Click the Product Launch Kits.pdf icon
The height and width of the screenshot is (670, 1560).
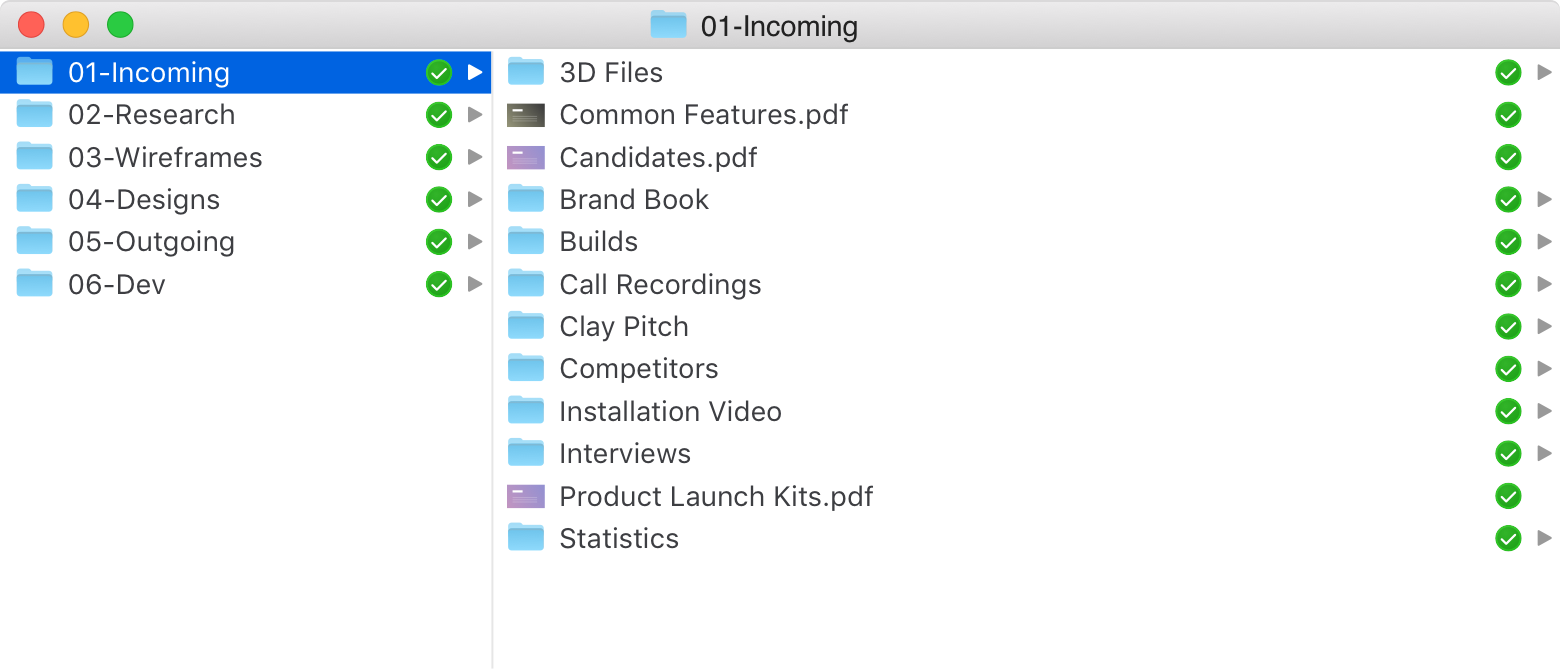[526, 496]
